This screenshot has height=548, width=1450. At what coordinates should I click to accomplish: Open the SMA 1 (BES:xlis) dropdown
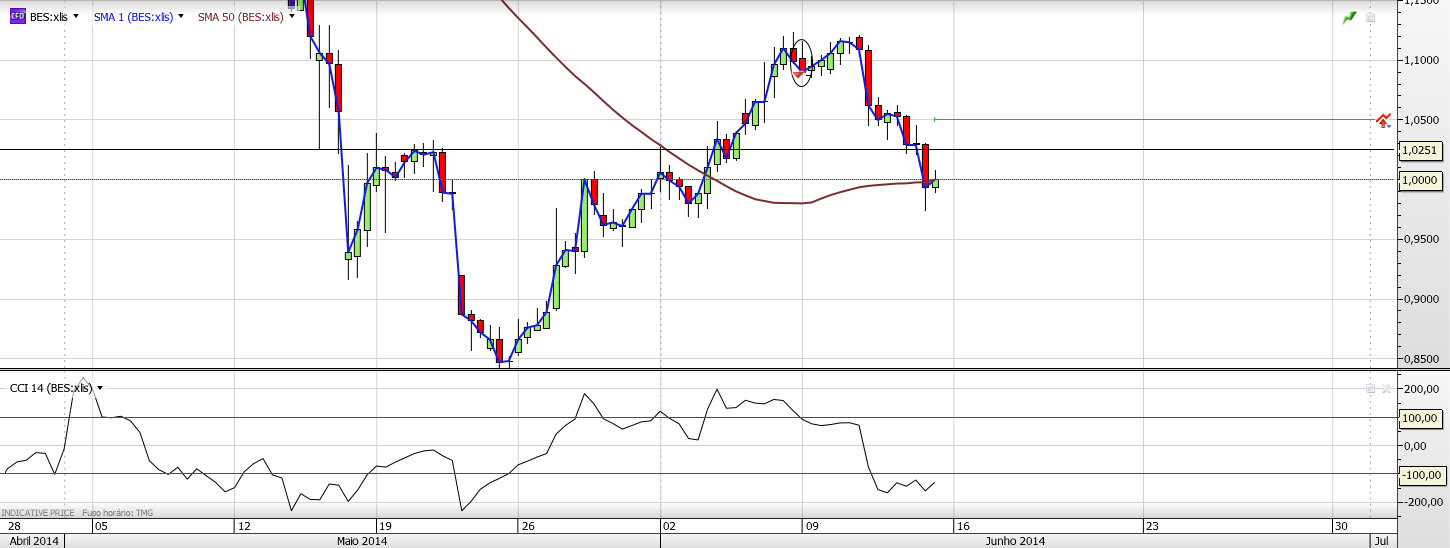pyautogui.click(x=180, y=17)
